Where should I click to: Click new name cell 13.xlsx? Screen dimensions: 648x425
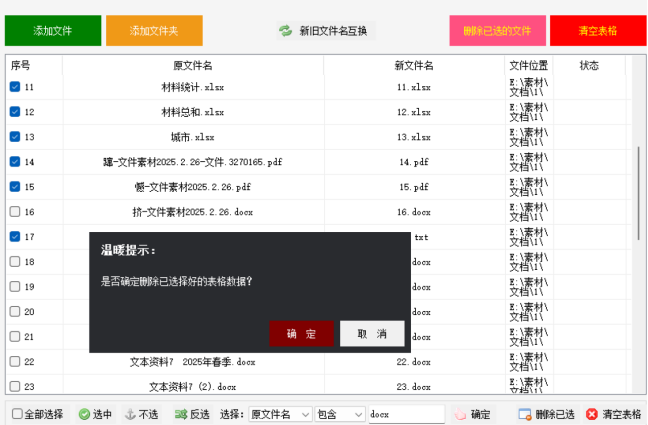(x=414, y=137)
